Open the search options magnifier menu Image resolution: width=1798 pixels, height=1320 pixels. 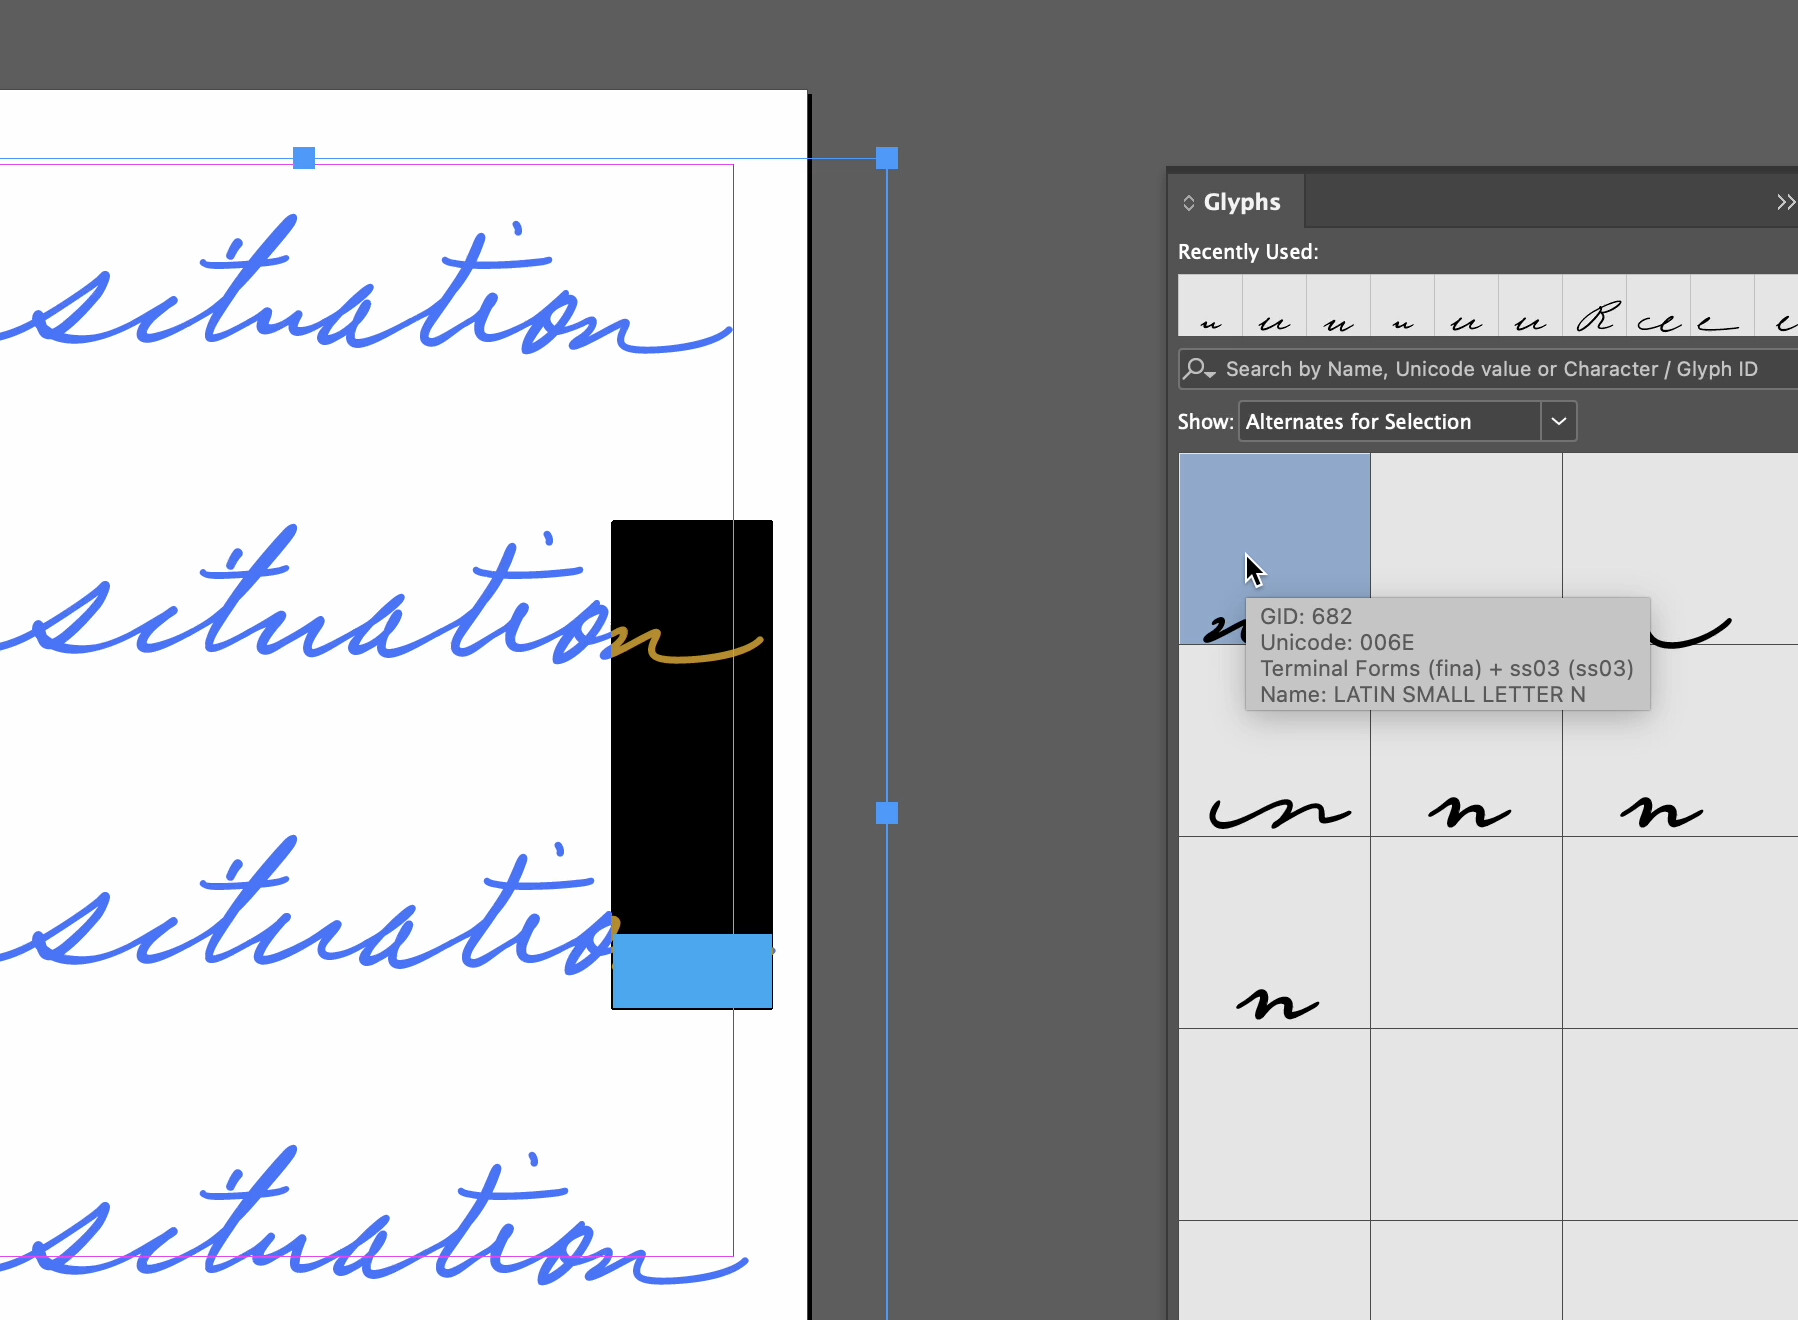pos(1198,369)
